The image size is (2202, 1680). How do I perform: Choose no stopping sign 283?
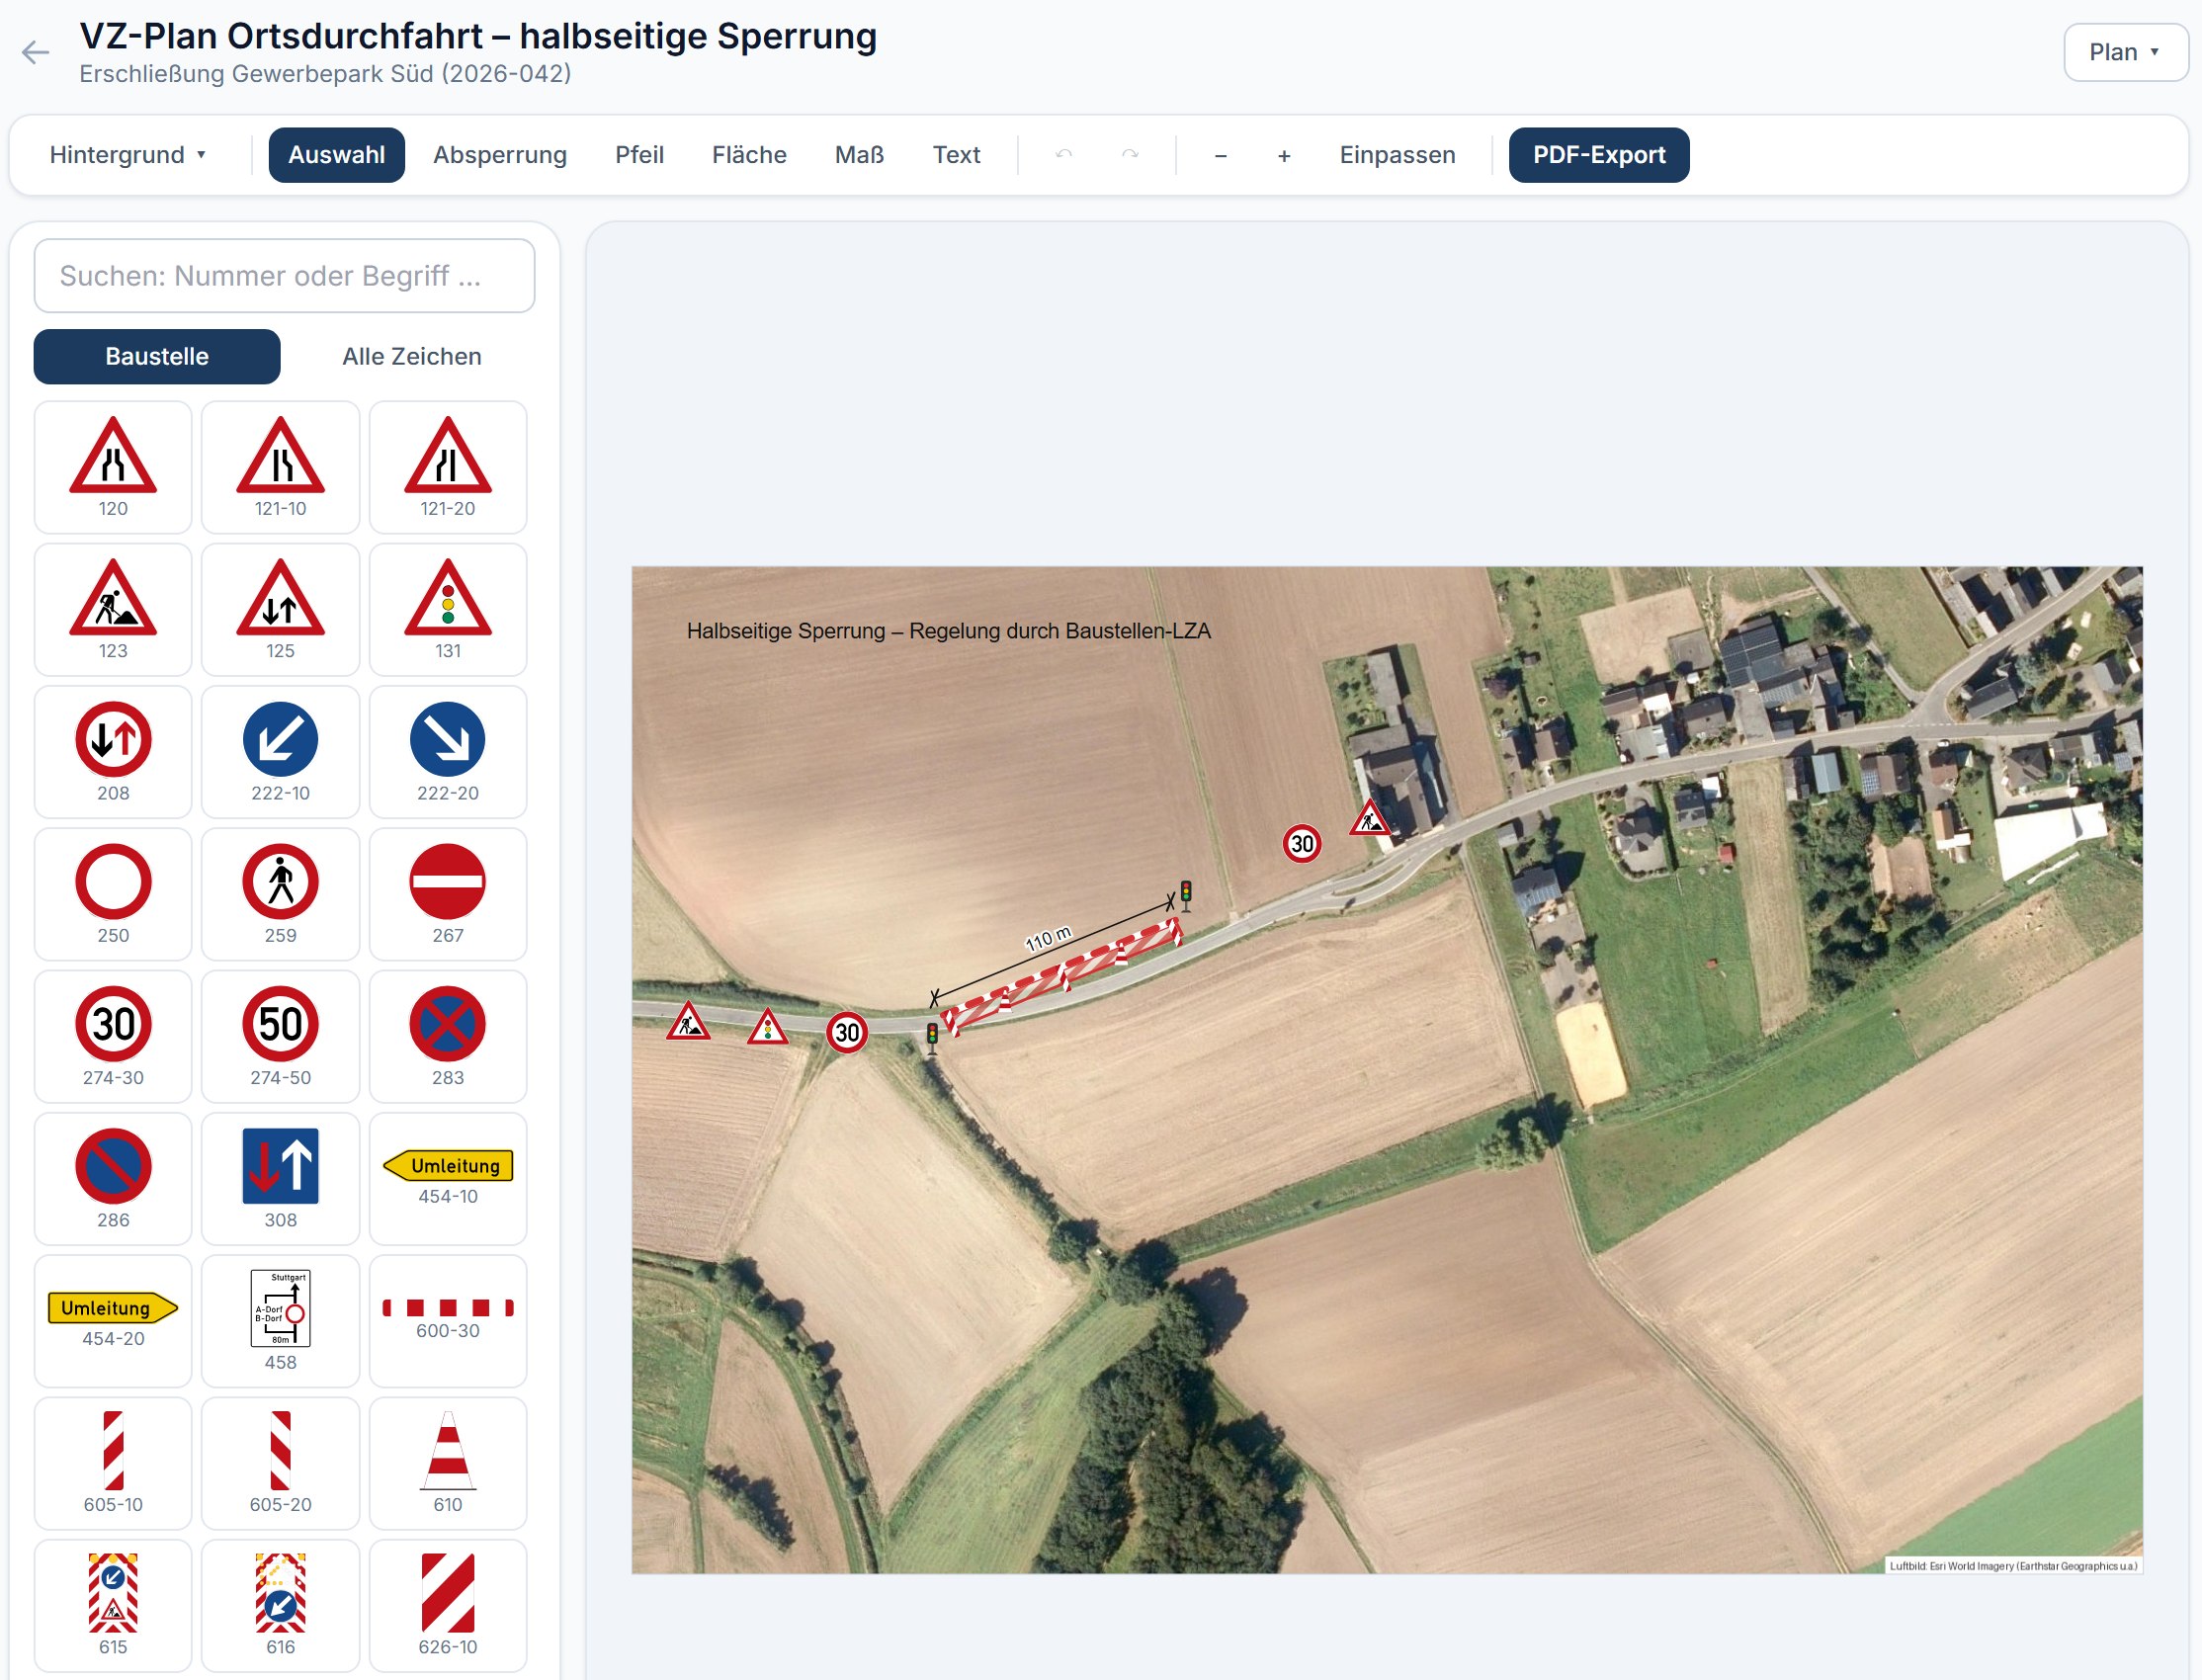point(448,1037)
